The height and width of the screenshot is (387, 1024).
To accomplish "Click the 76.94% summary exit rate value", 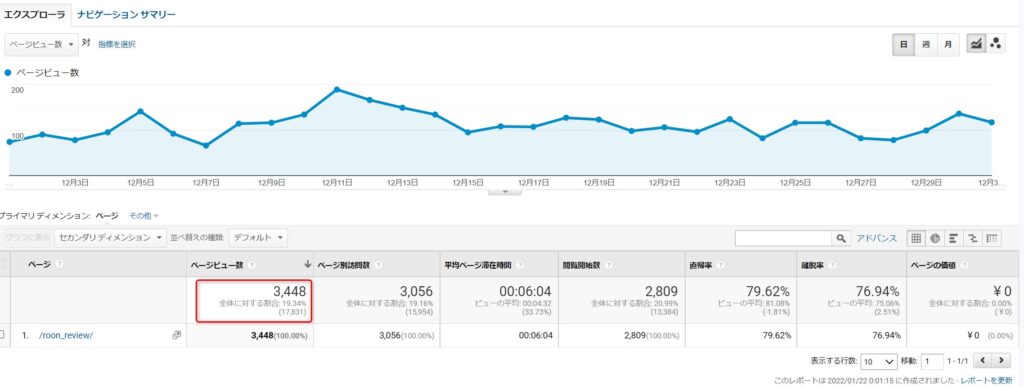I will pyautogui.click(x=878, y=292).
